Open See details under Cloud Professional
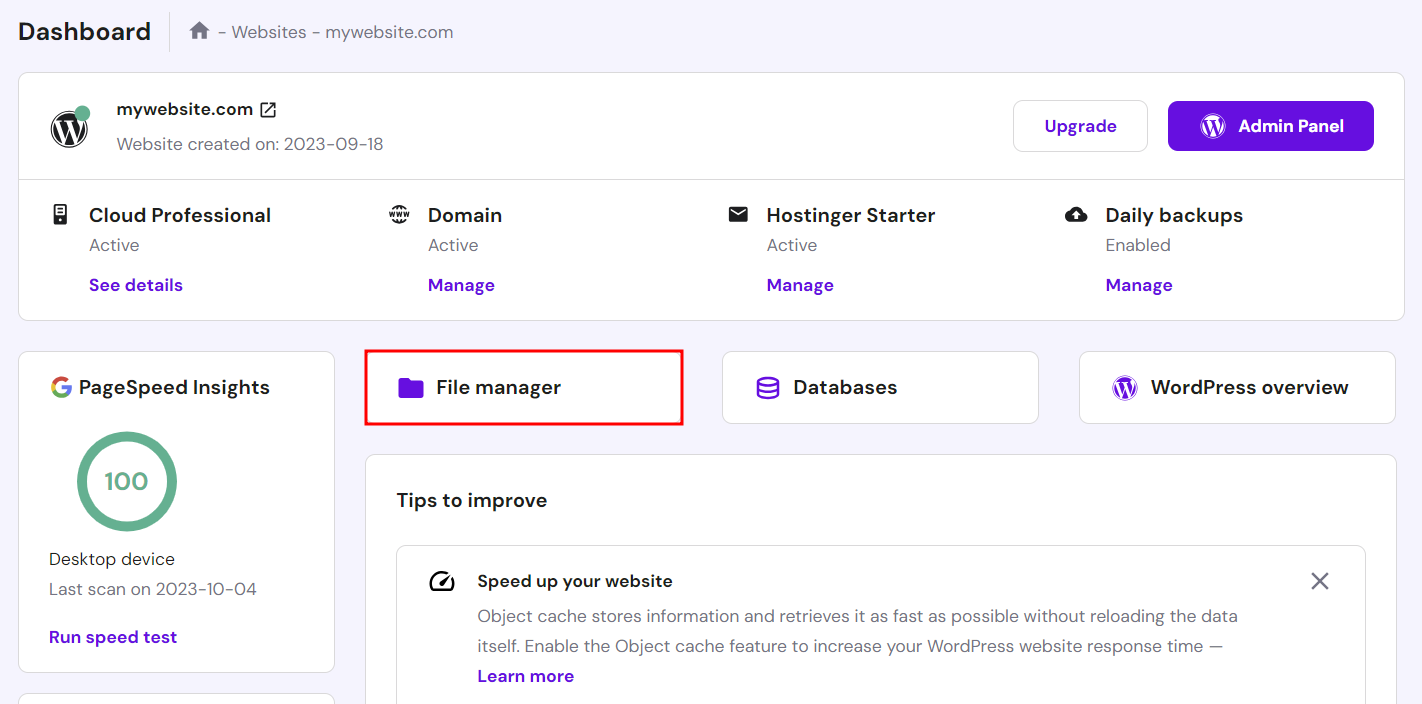The width and height of the screenshot is (1422, 704). coord(135,285)
